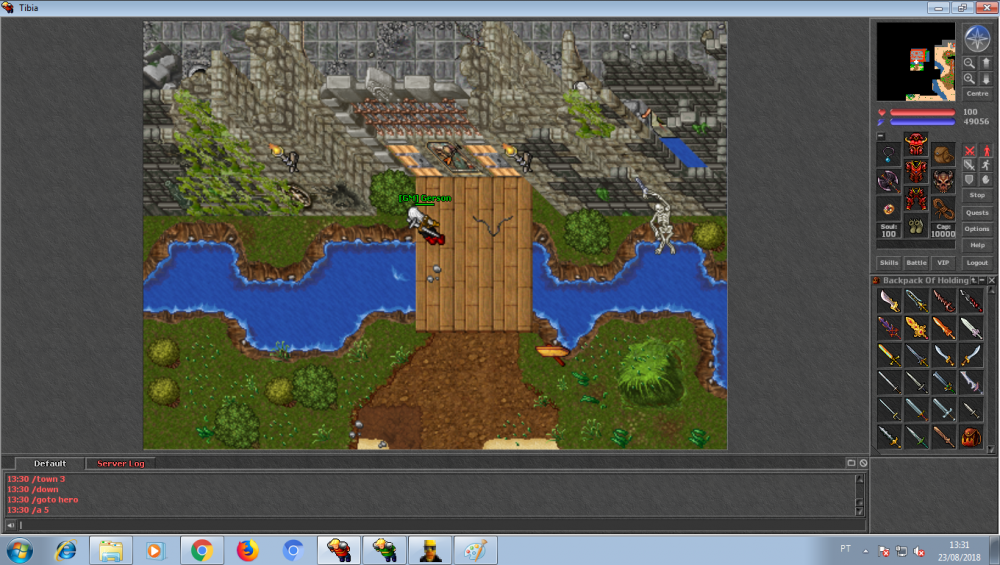Click the minimap display
Screen dimensions: 1000x565
click(x=916, y=62)
